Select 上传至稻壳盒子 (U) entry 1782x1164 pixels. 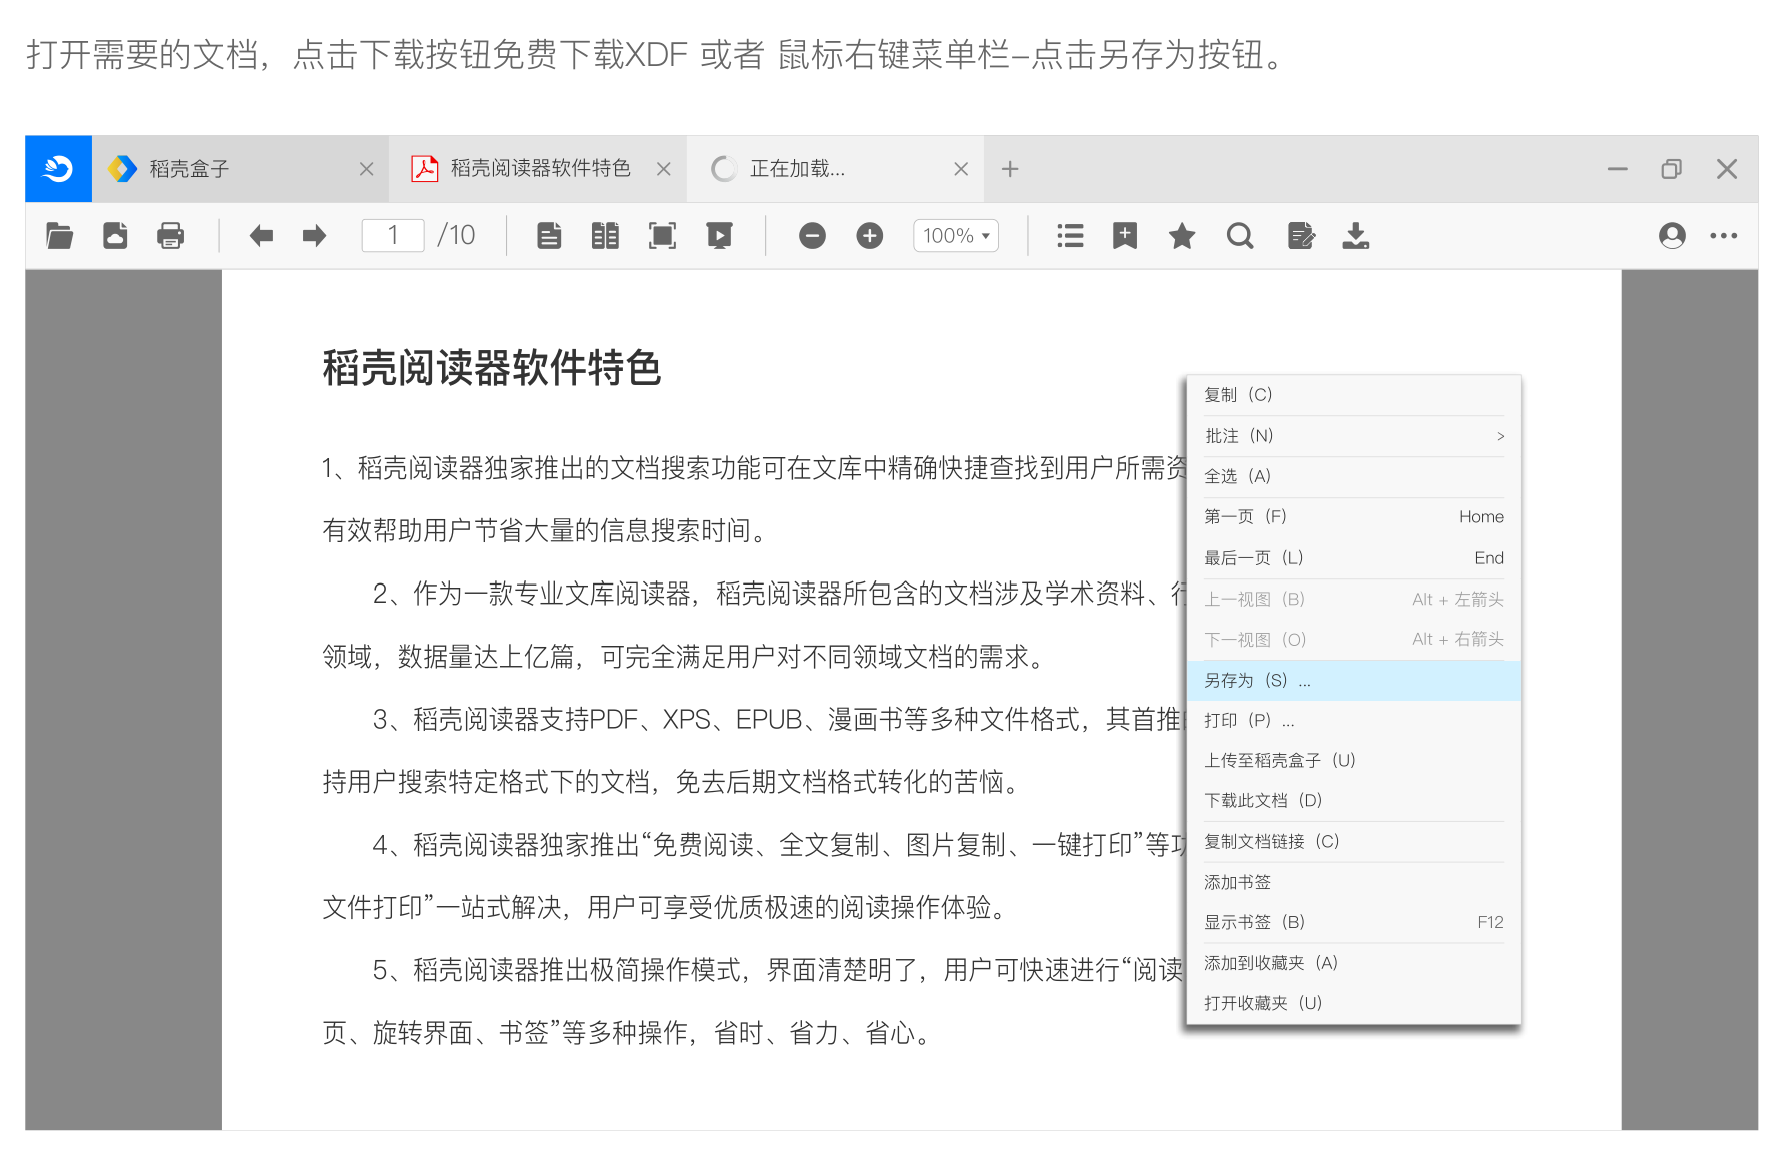click(x=1354, y=761)
